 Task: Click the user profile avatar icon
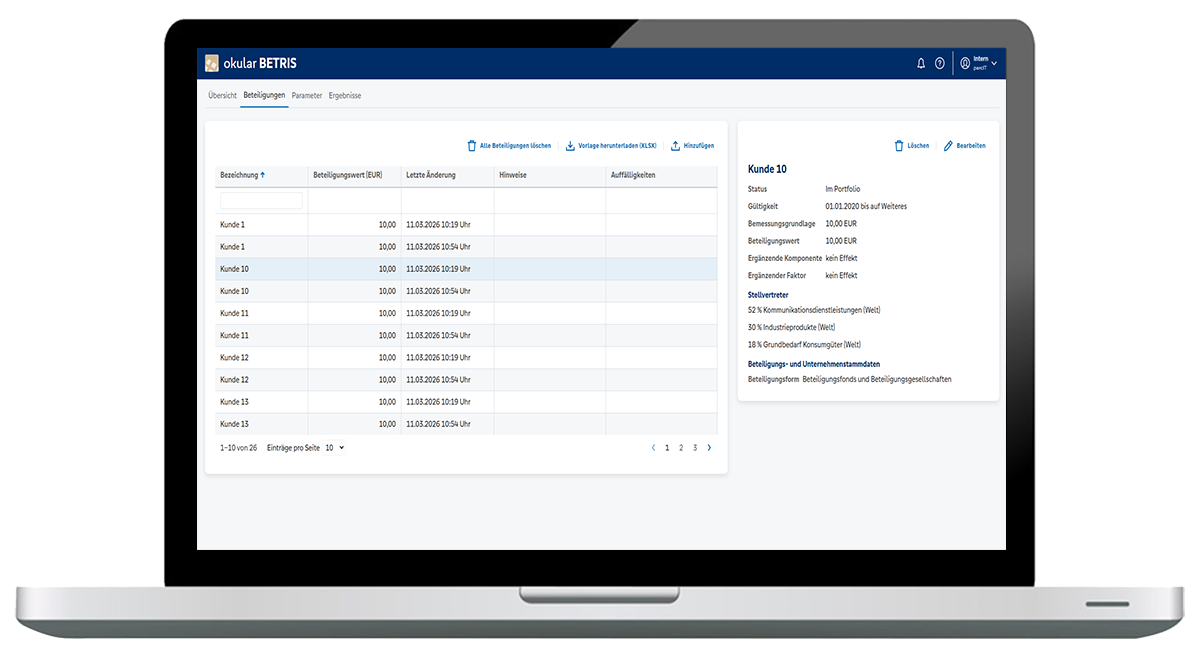tap(965, 63)
